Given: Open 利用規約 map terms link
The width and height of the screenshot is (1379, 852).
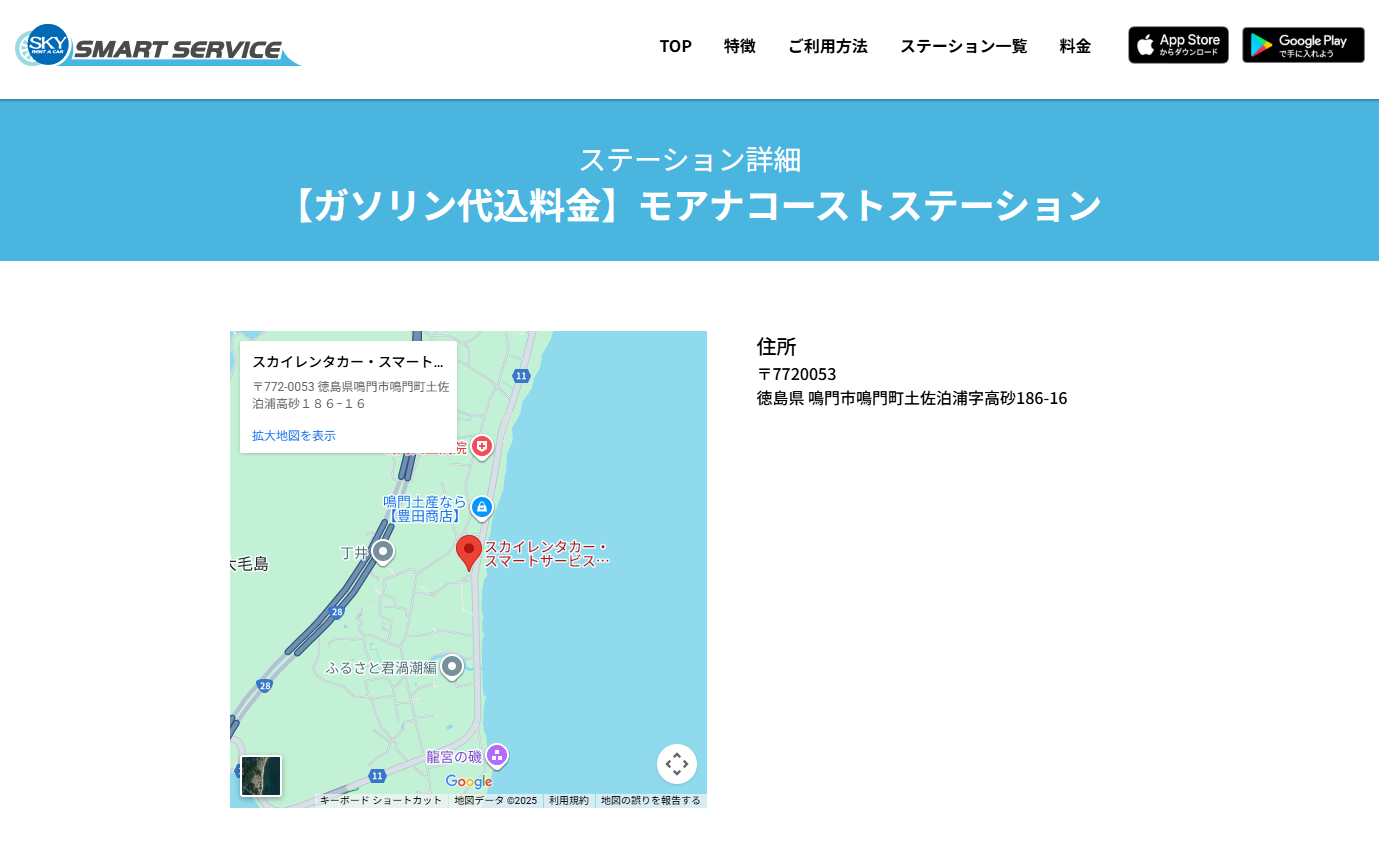Looking at the screenshot, I should [569, 801].
